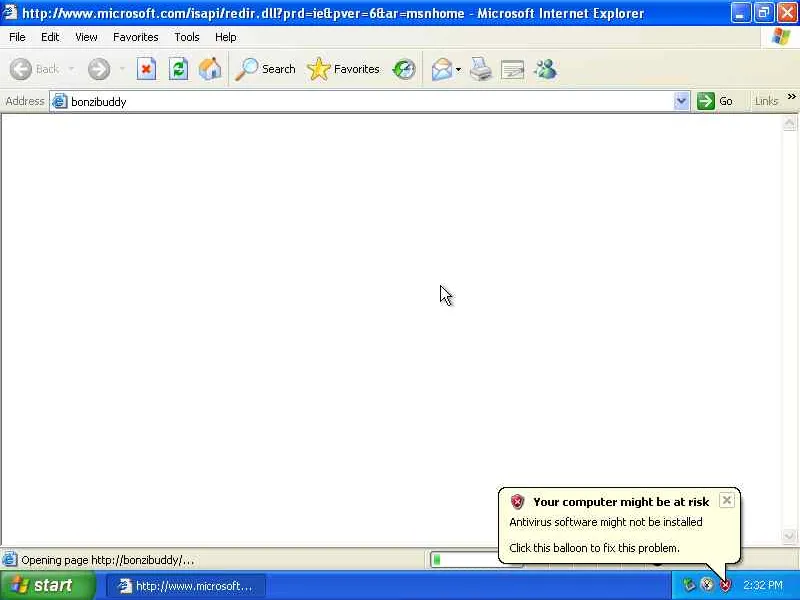Click the Links toolbar label
Screen dimensions: 800x600
coord(766,101)
